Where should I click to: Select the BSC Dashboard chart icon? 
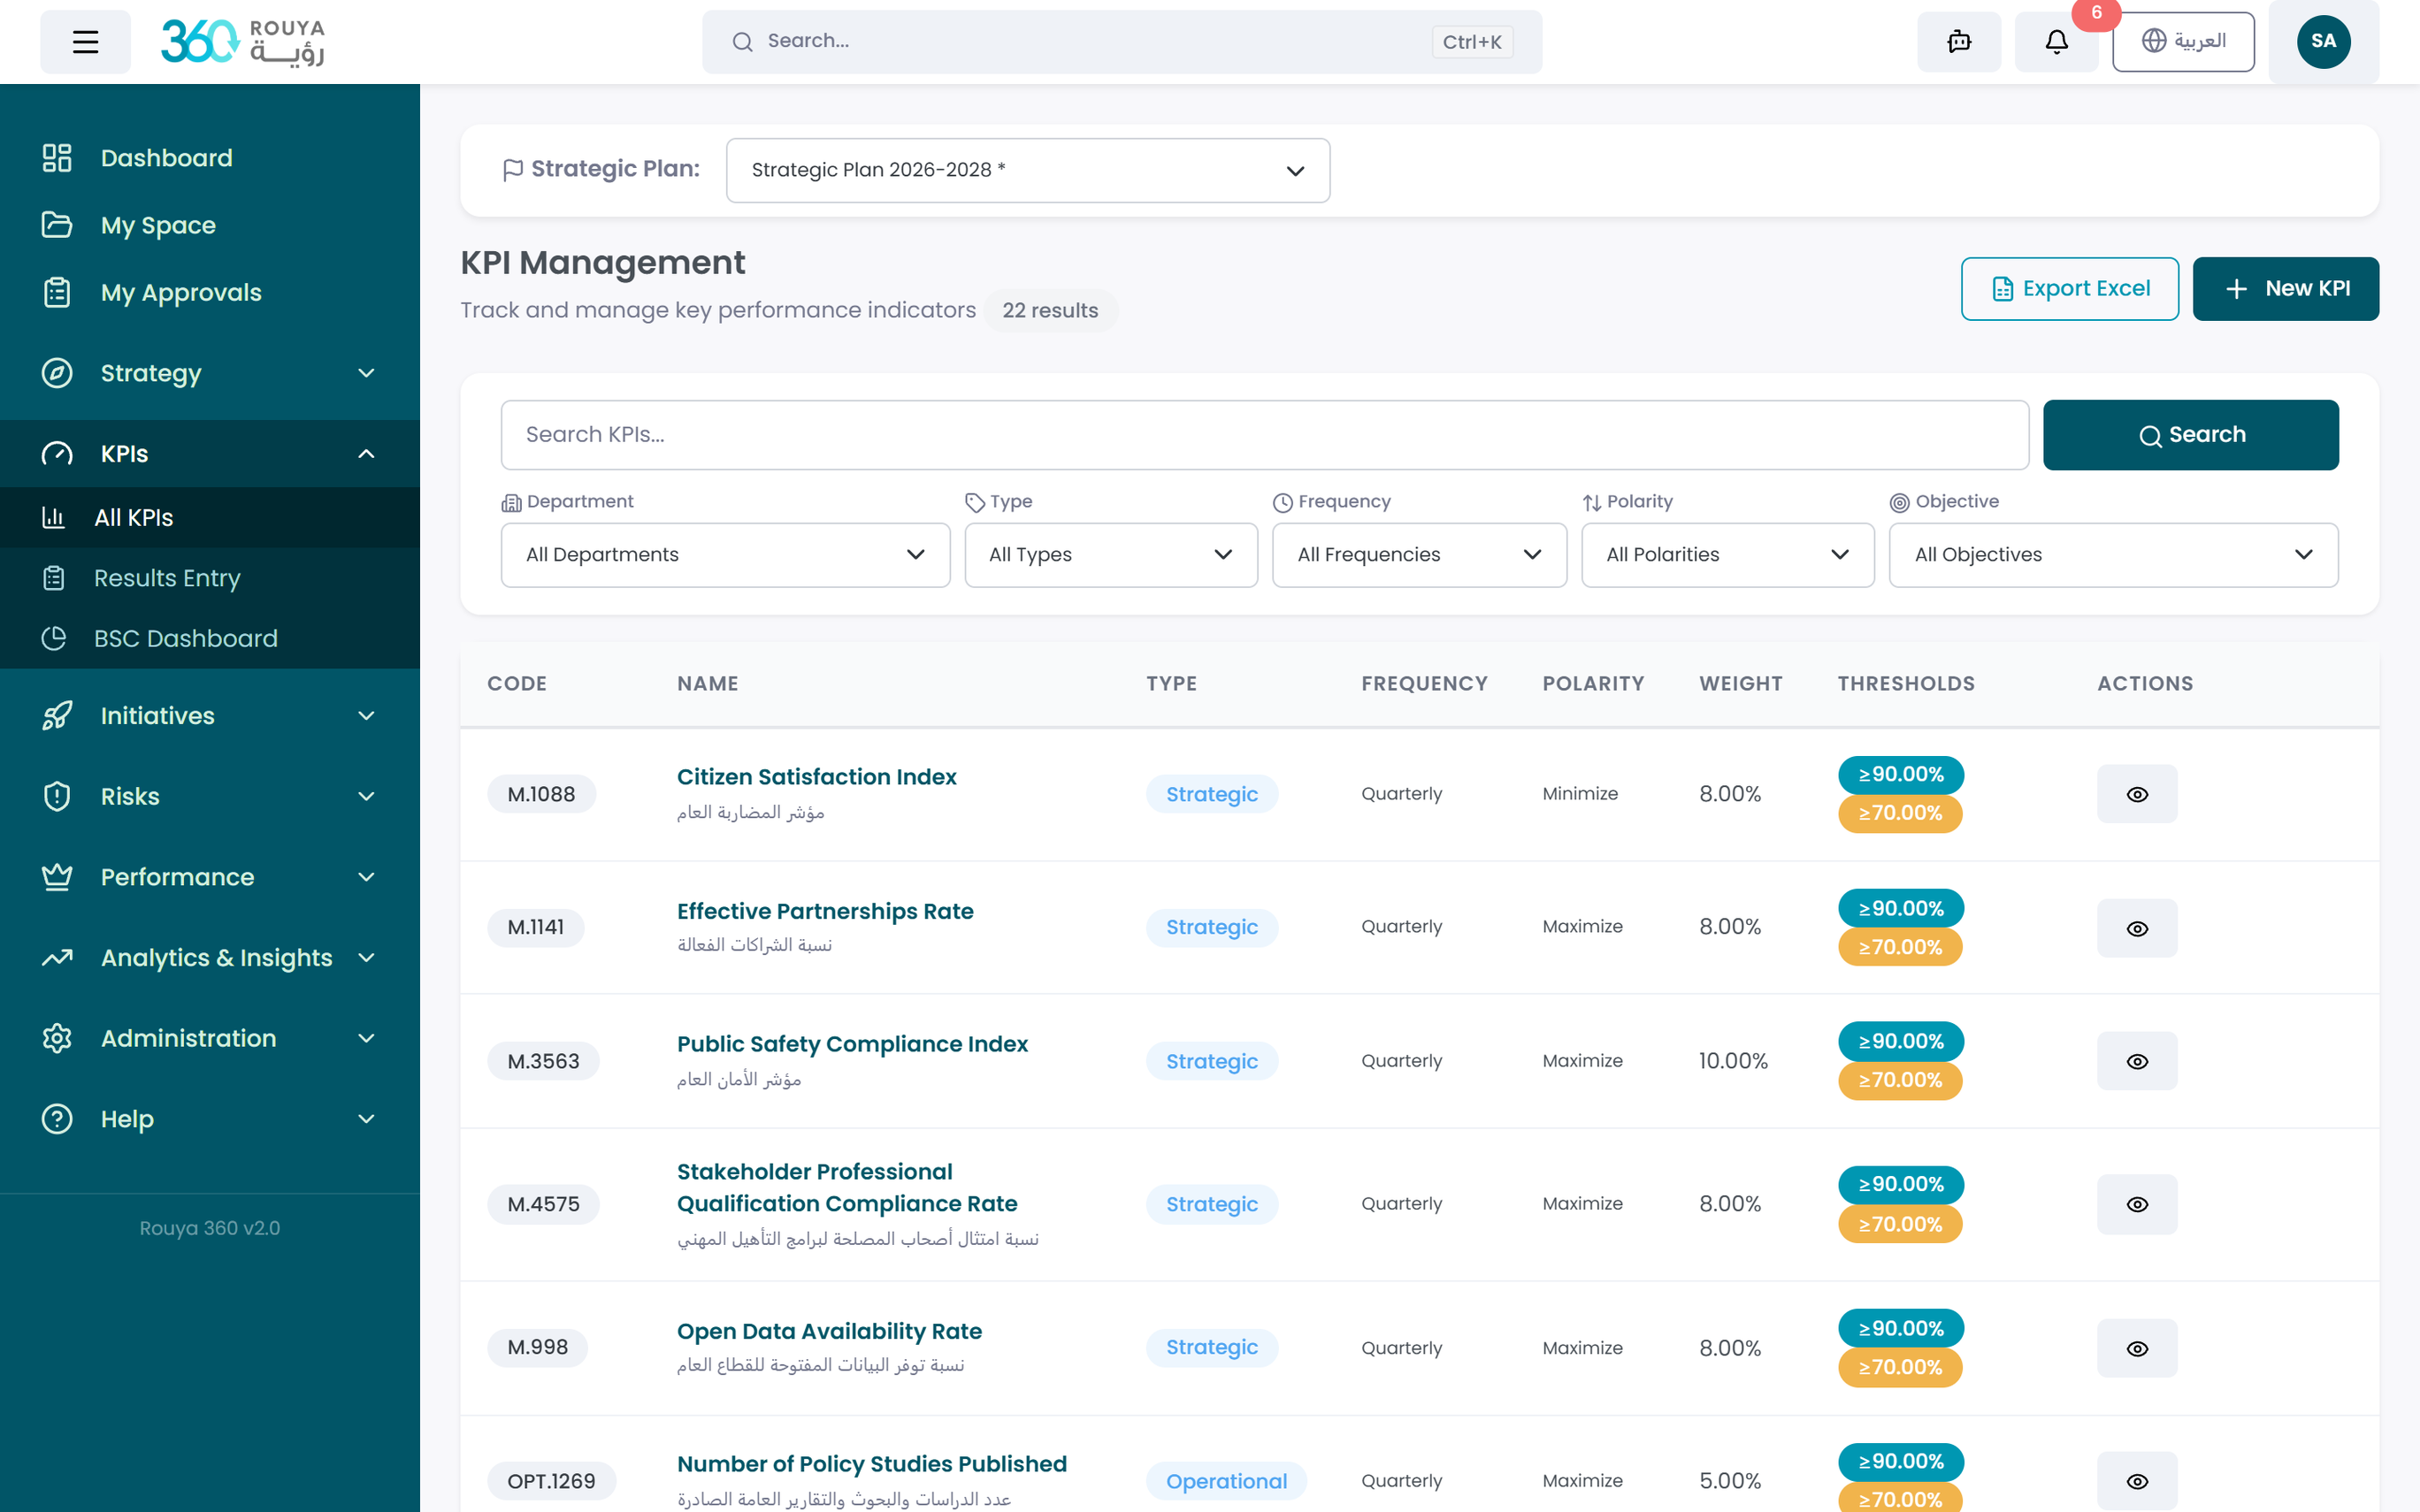(x=57, y=638)
